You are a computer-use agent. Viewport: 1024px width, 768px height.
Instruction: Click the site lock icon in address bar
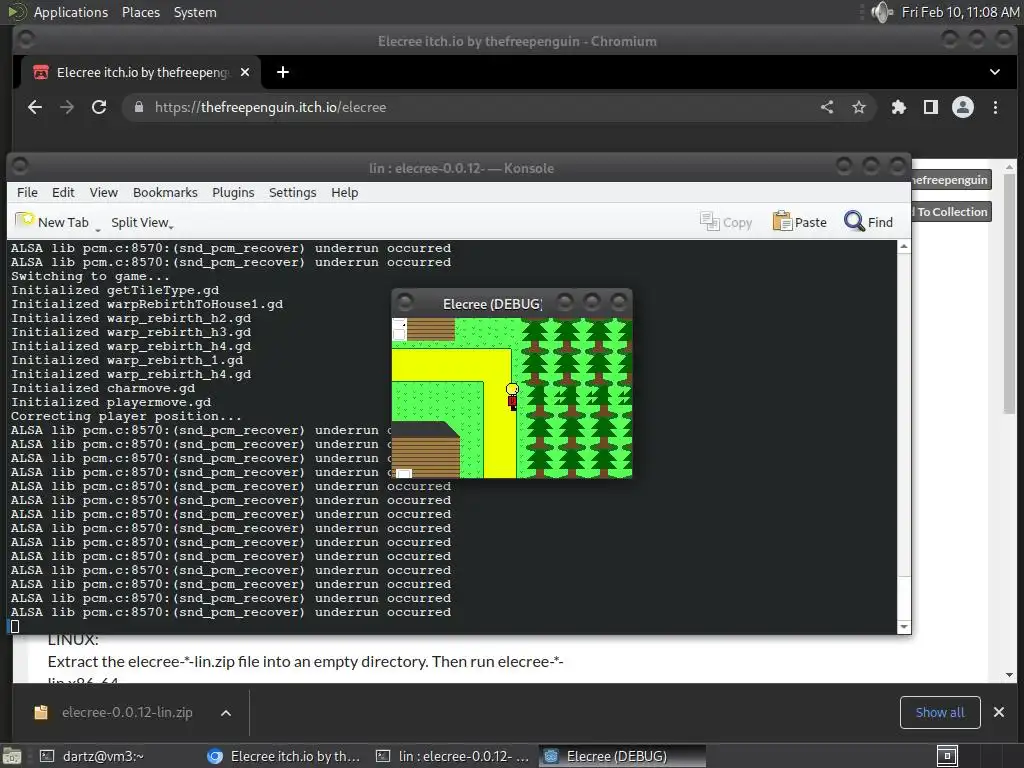click(x=138, y=107)
